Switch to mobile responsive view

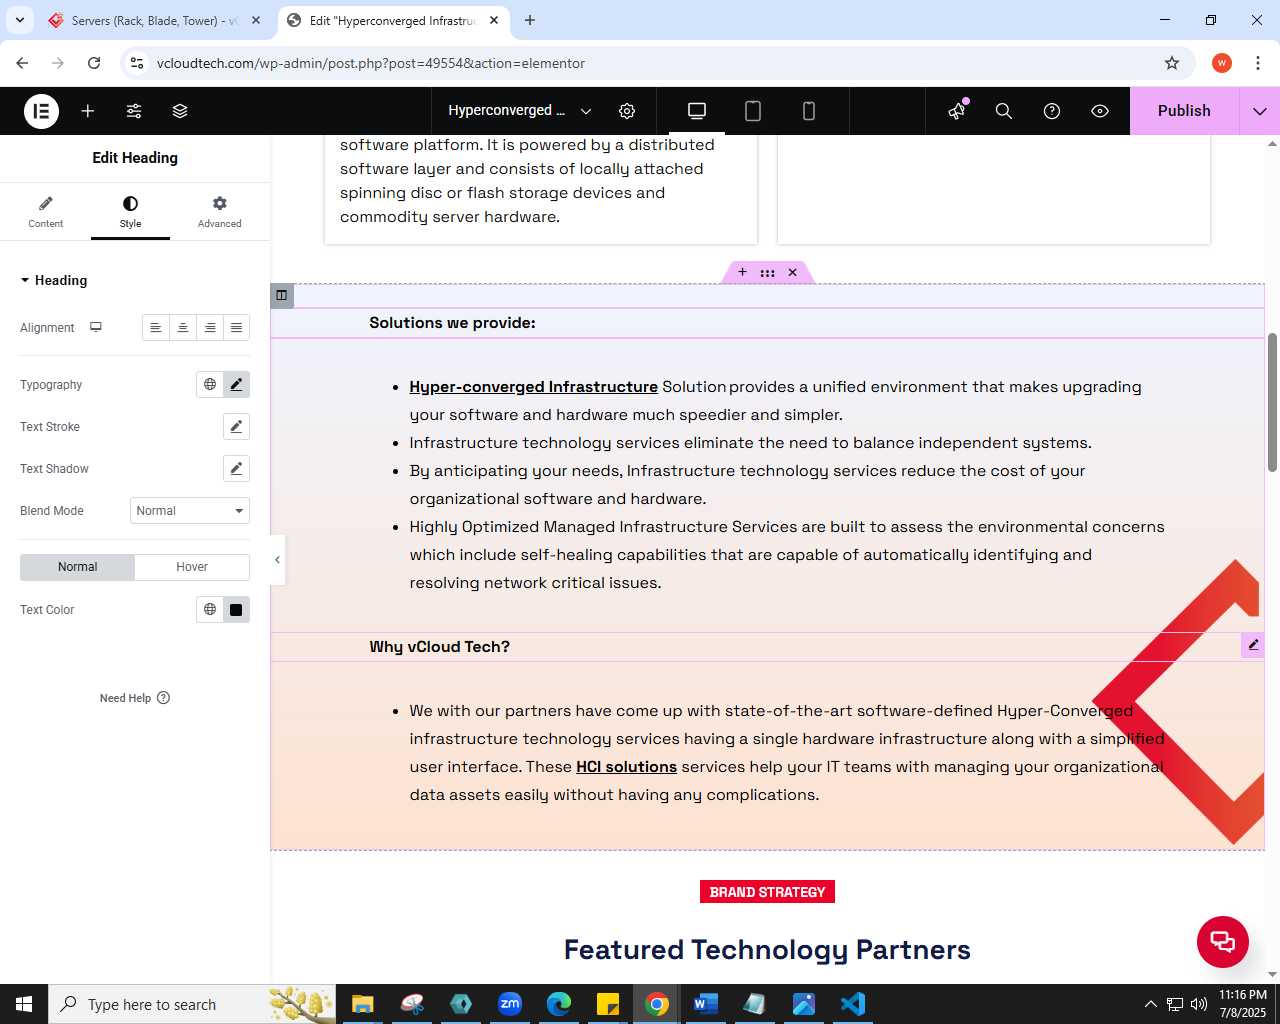click(809, 111)
